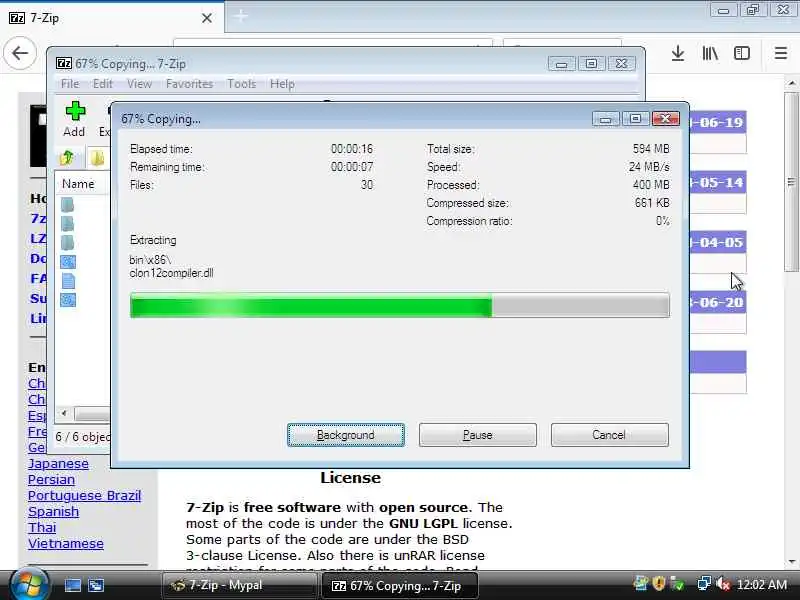The image size is (800, 600).
Task: Click the Total size value 594 MB
Action: point(651,149)
